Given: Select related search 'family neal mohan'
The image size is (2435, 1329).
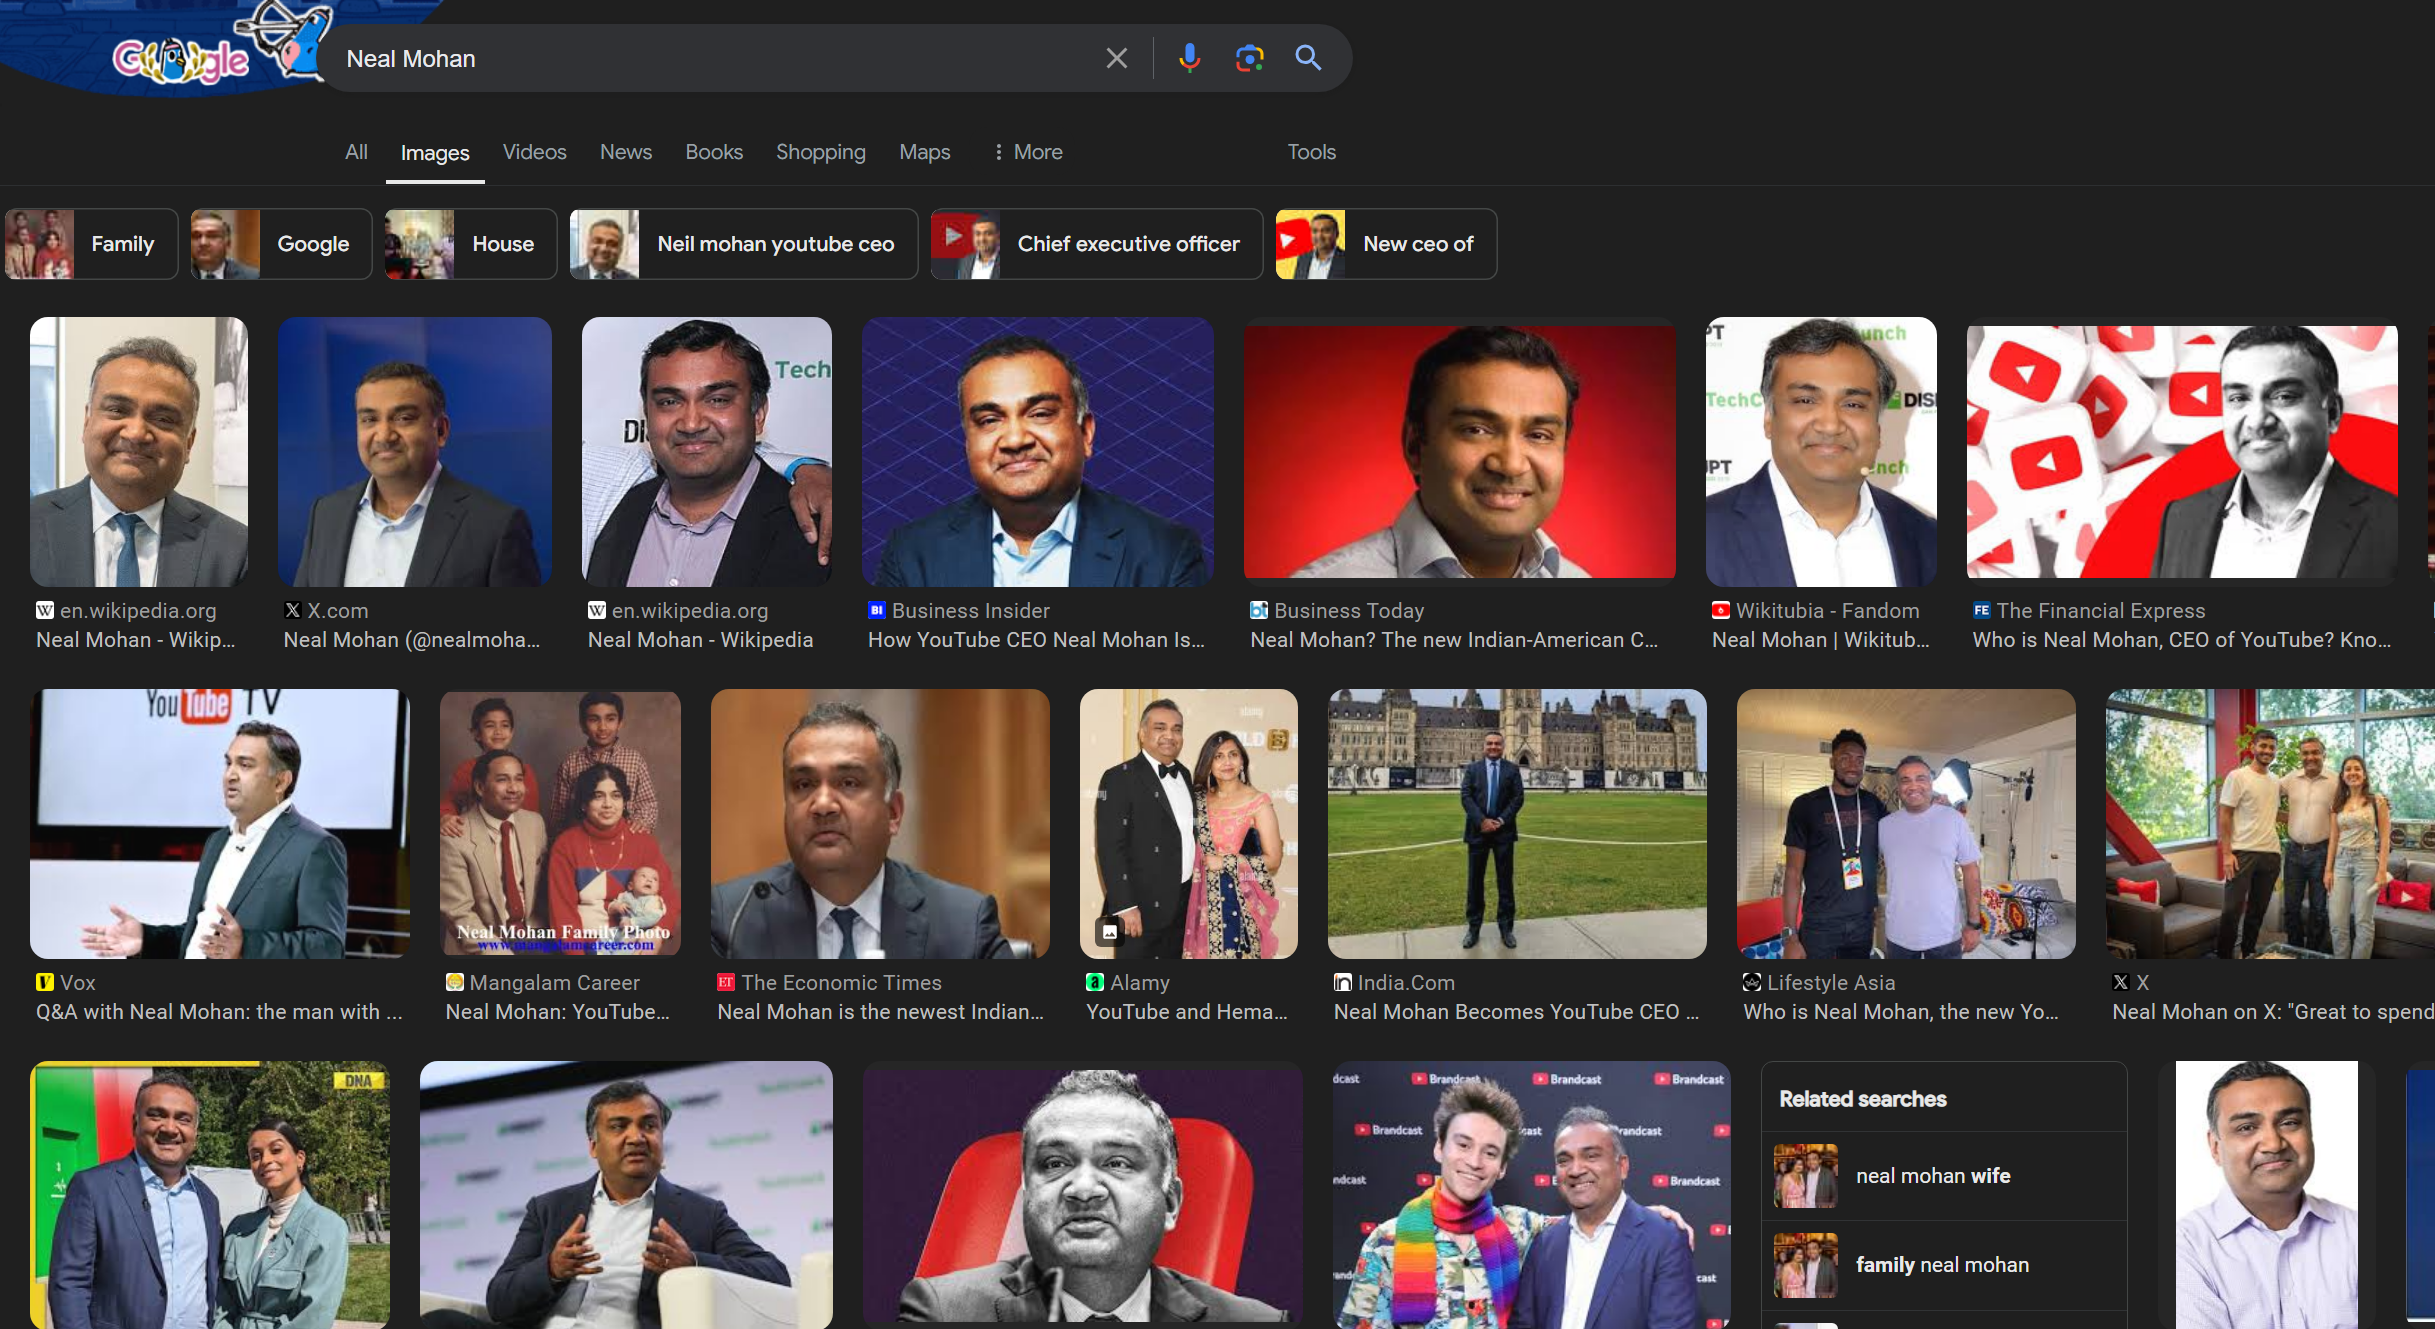Looking at the screenshot, I should tap(1943, 1265).
